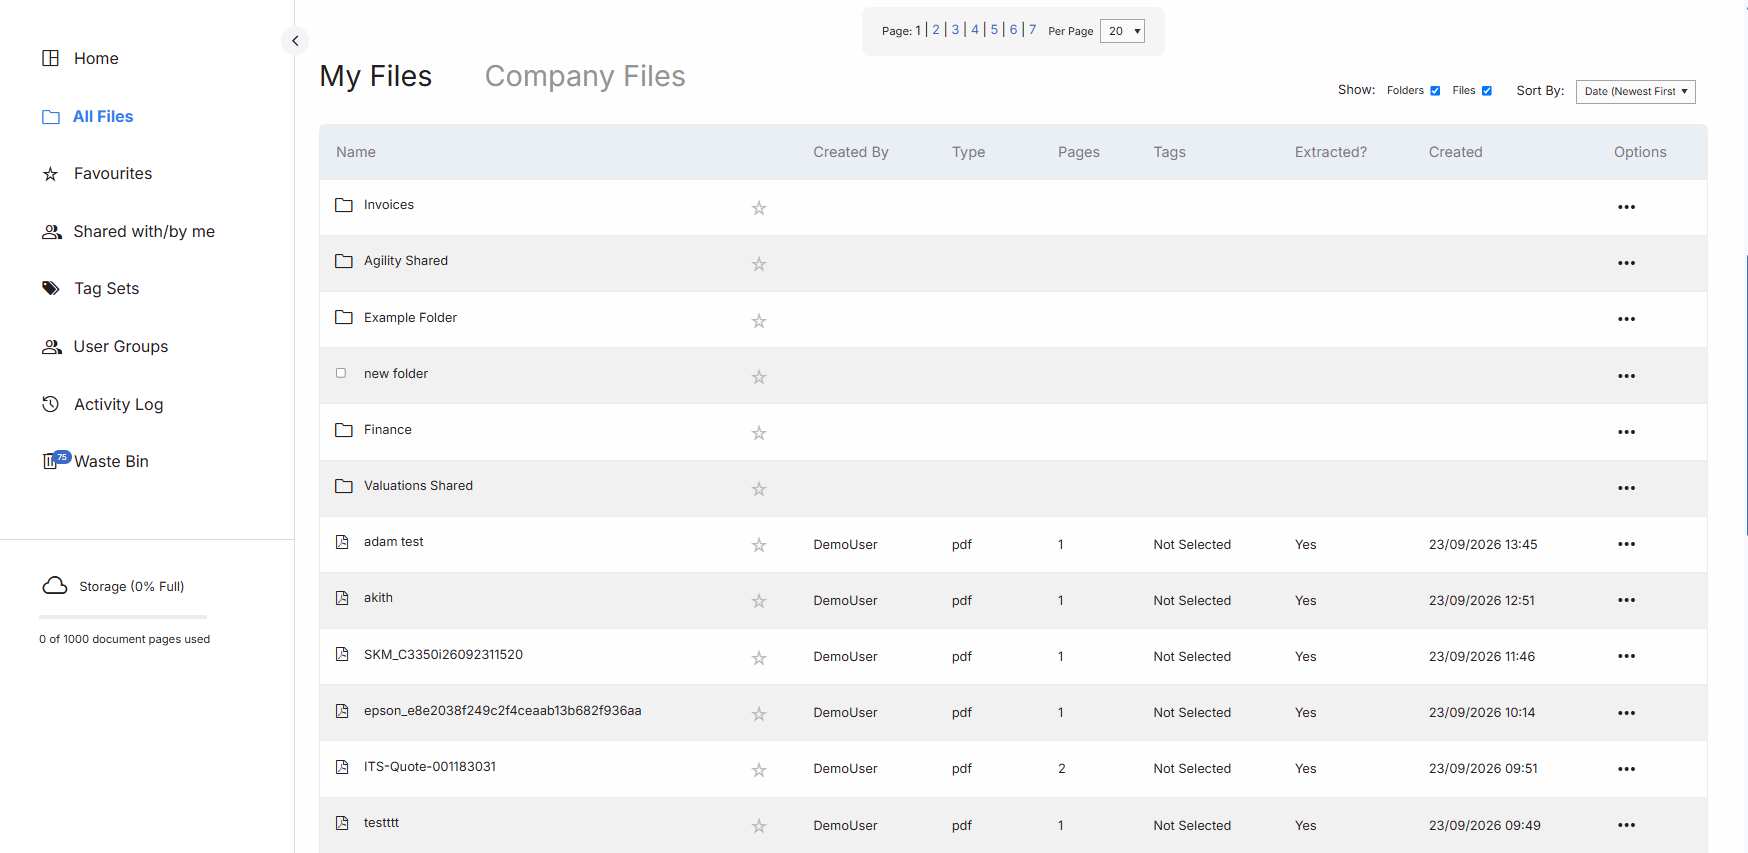Click the Example Folder icon
This screenshot has width=1748, height=853.
(x=344, y=317)
